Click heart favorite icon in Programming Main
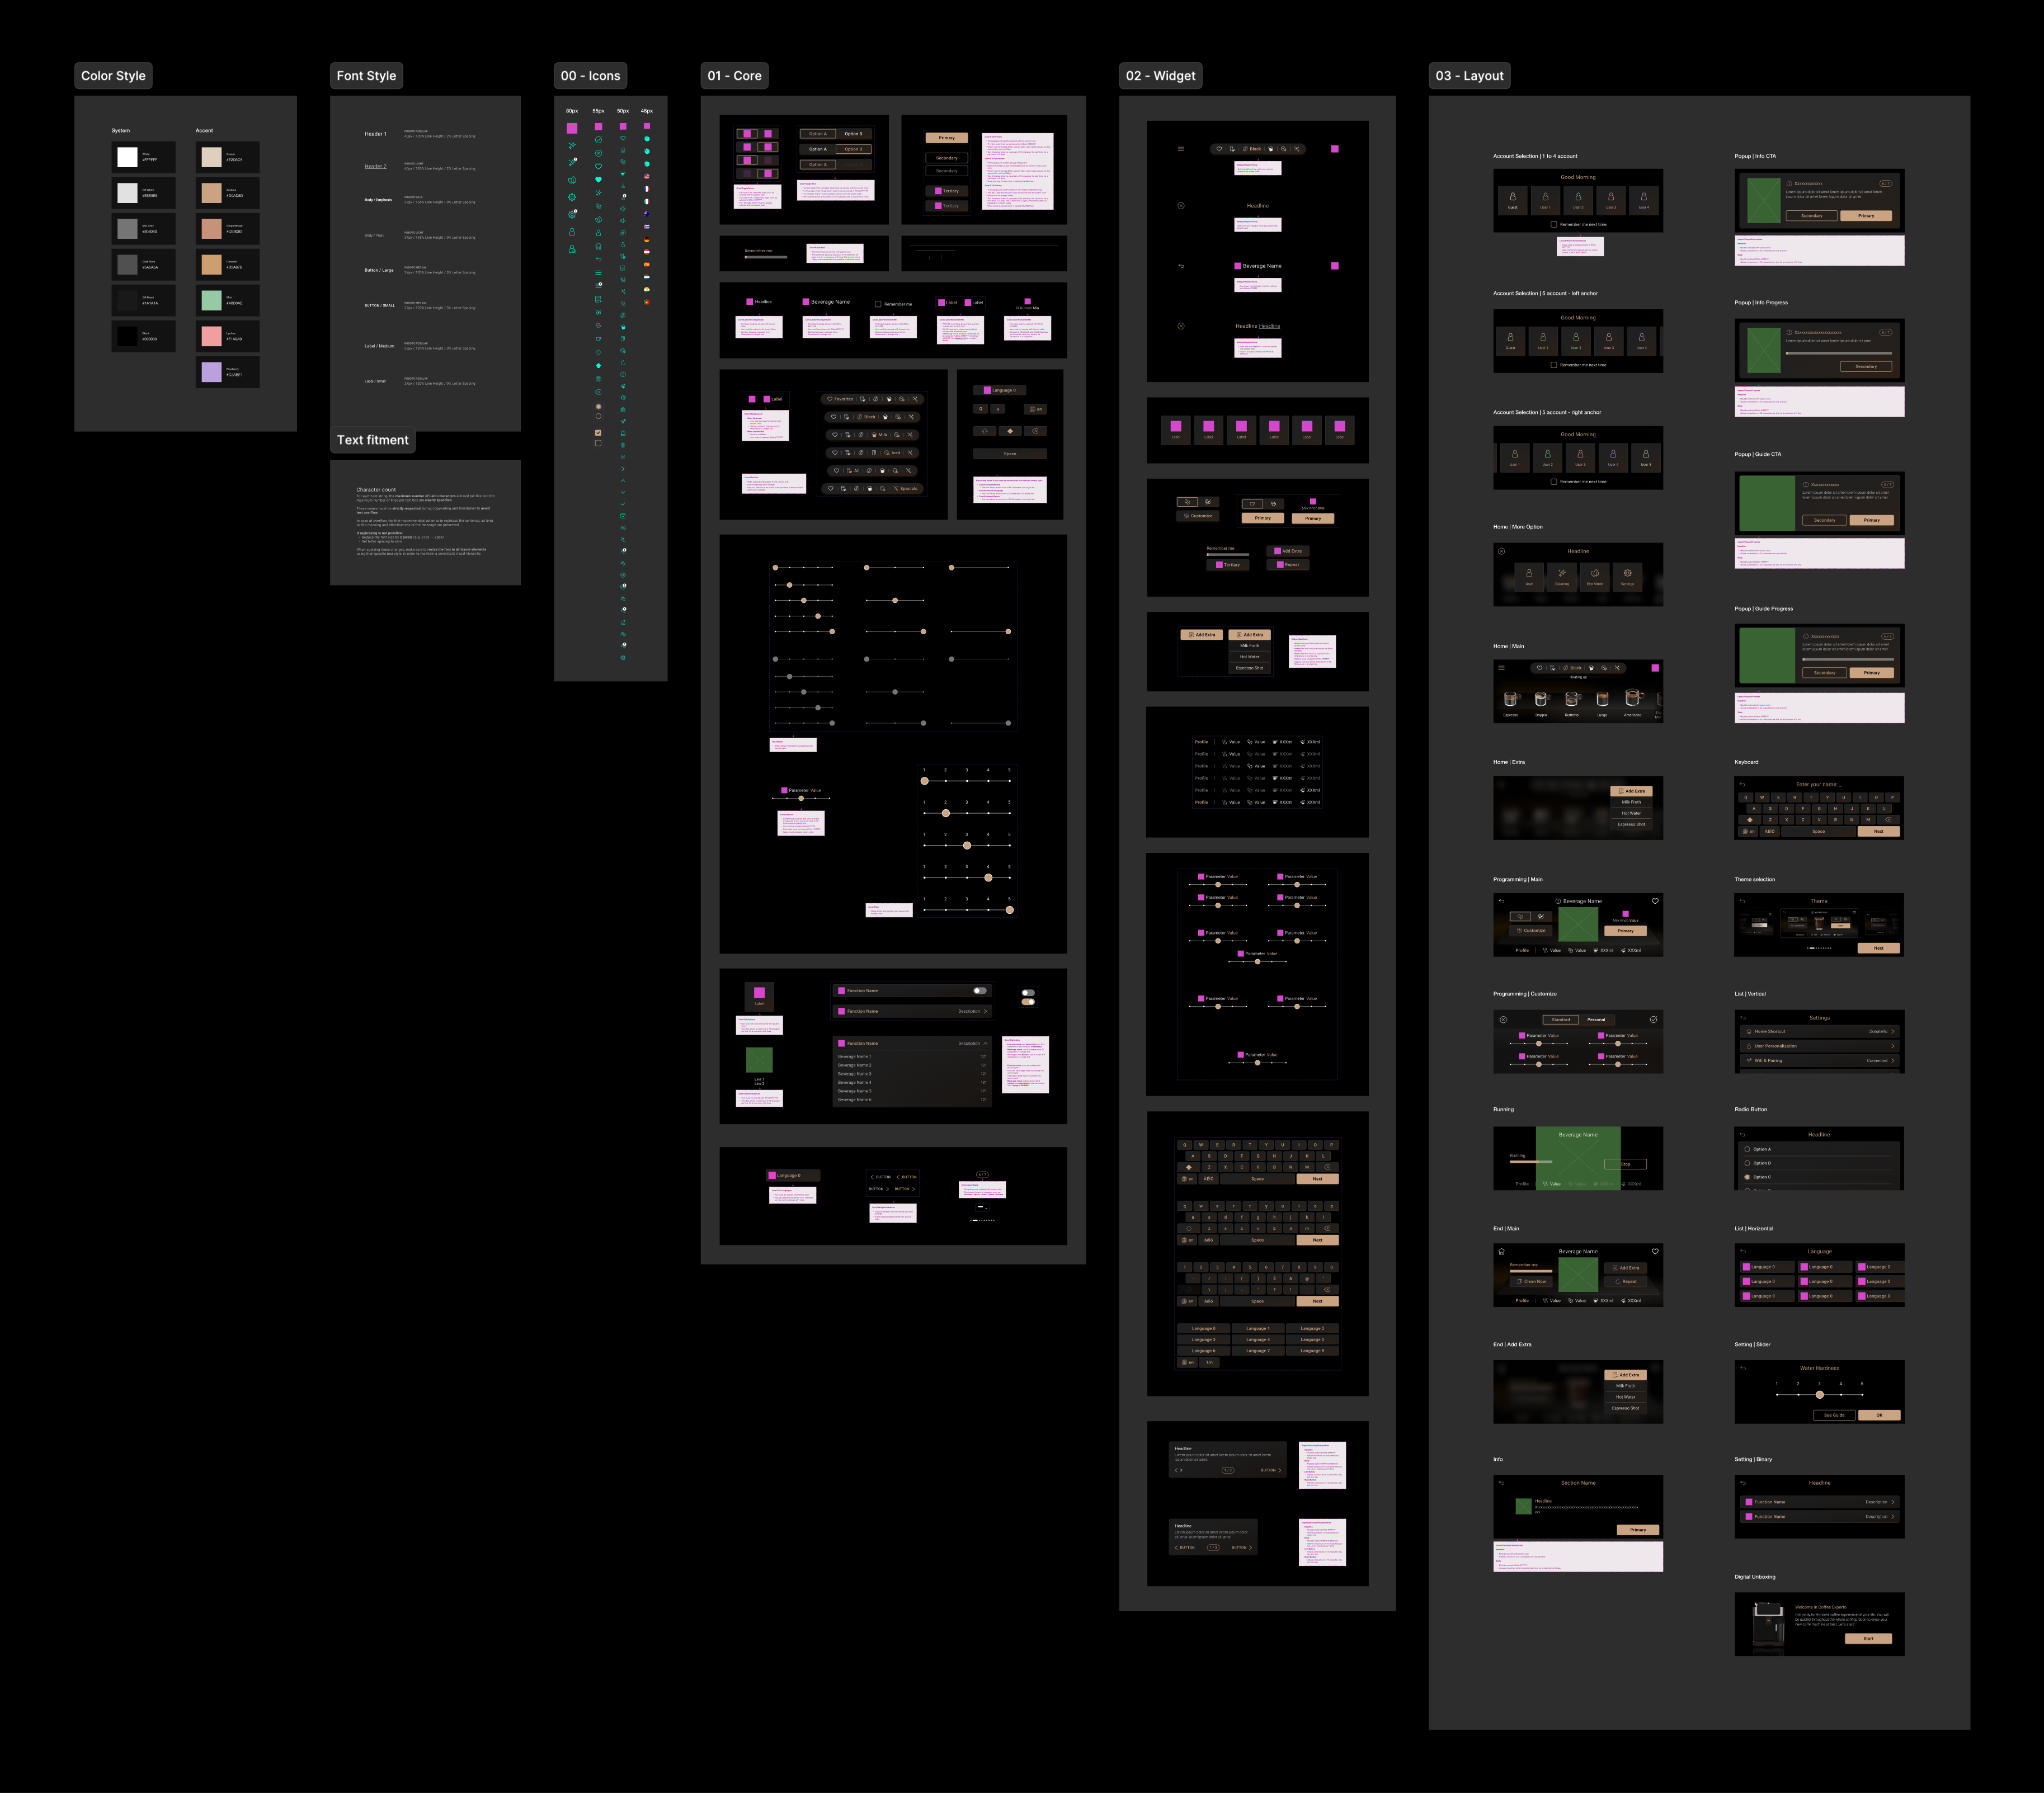Screen dimensions: 2044x1793 (x=1655, y=901)
